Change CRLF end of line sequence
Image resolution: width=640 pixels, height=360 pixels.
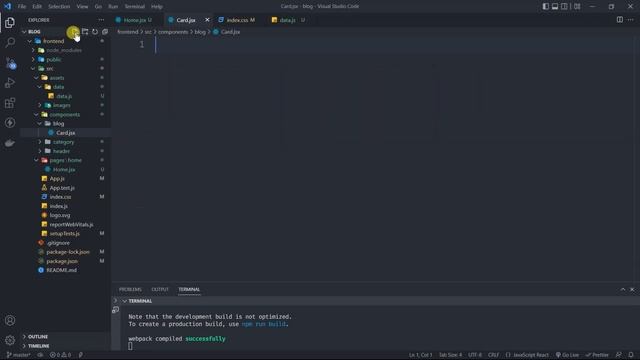tap(493, 355)
